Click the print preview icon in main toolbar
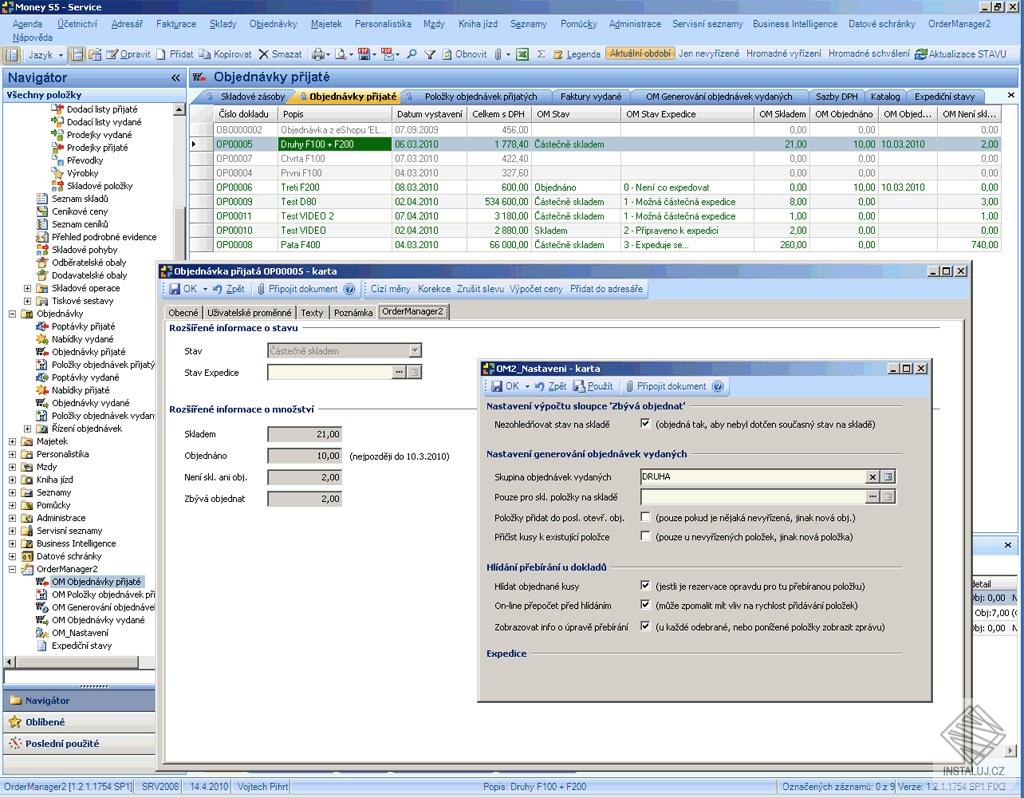 point(341,54)
